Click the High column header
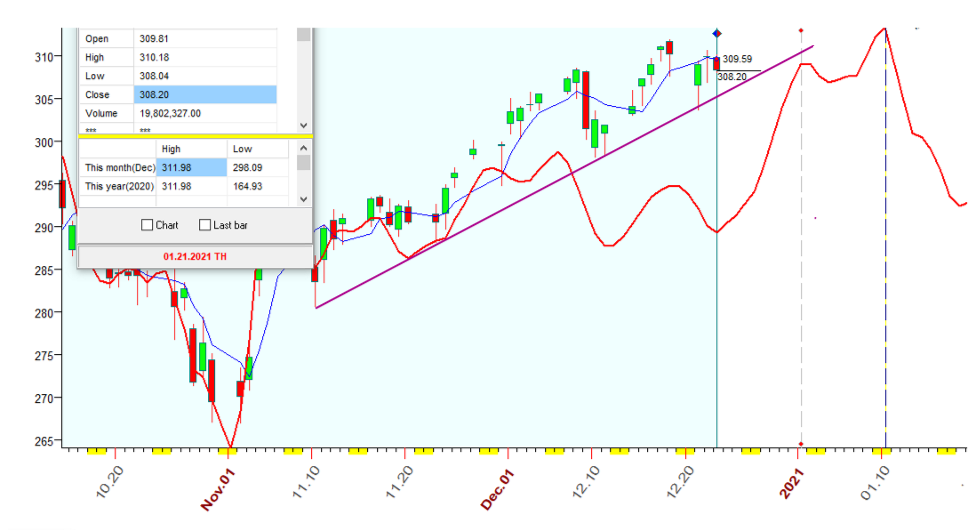 tap(192, 149)
